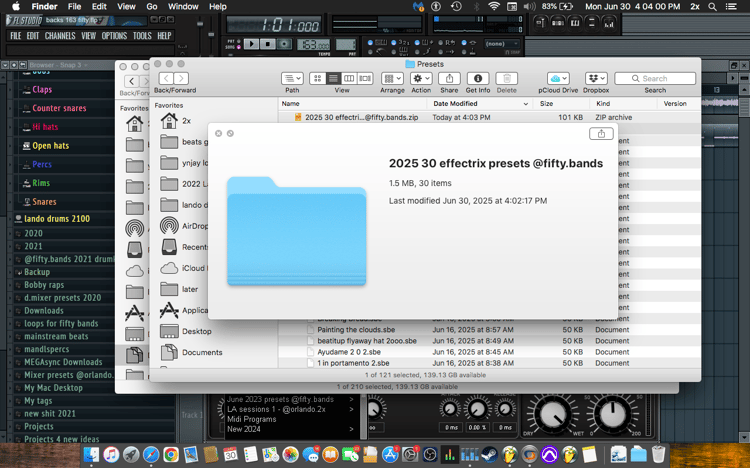Click the FL Studio record button
The image size is (750, 468).
pyautogui.click(x=284, y=44)
